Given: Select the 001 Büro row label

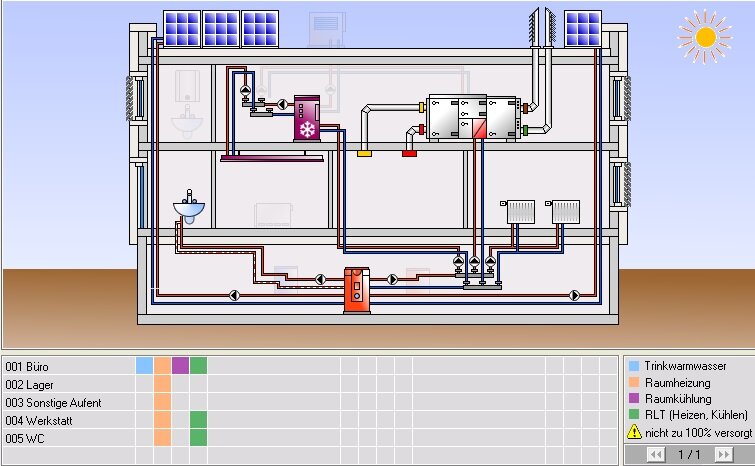Looking at the screenshot, I should (x=27, y=367).
